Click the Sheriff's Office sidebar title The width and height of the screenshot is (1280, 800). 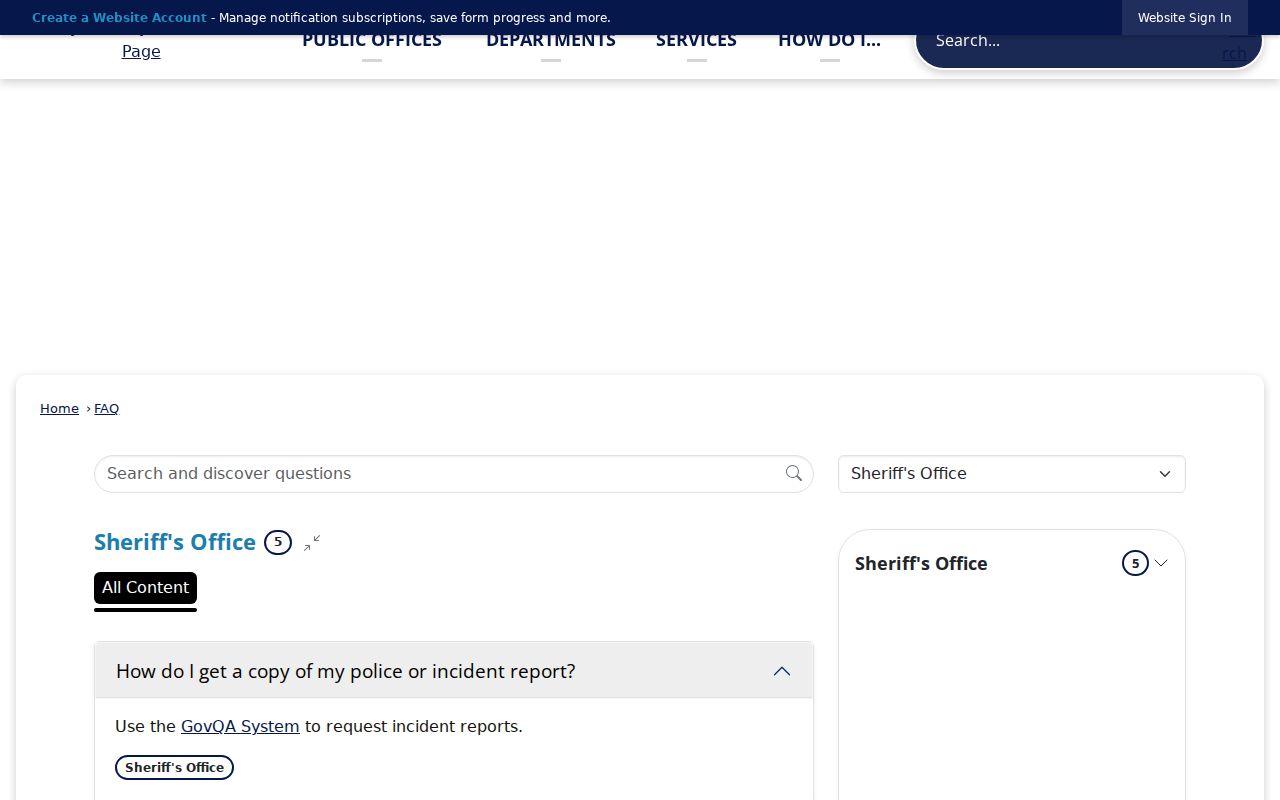pyautogui.click(x=921, y=563)
